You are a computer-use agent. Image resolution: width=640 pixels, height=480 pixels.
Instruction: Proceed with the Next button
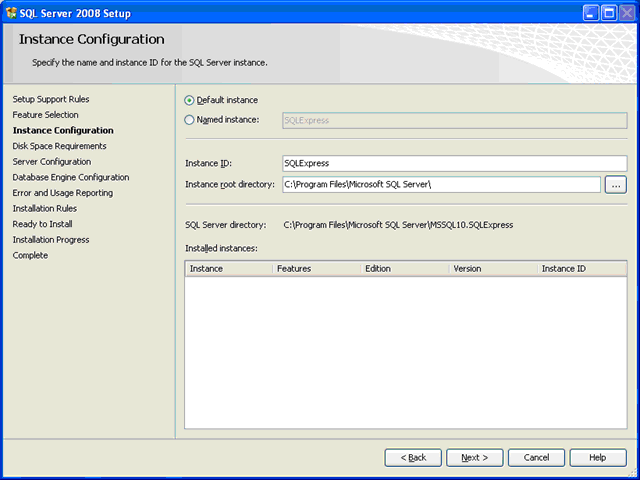474,458
